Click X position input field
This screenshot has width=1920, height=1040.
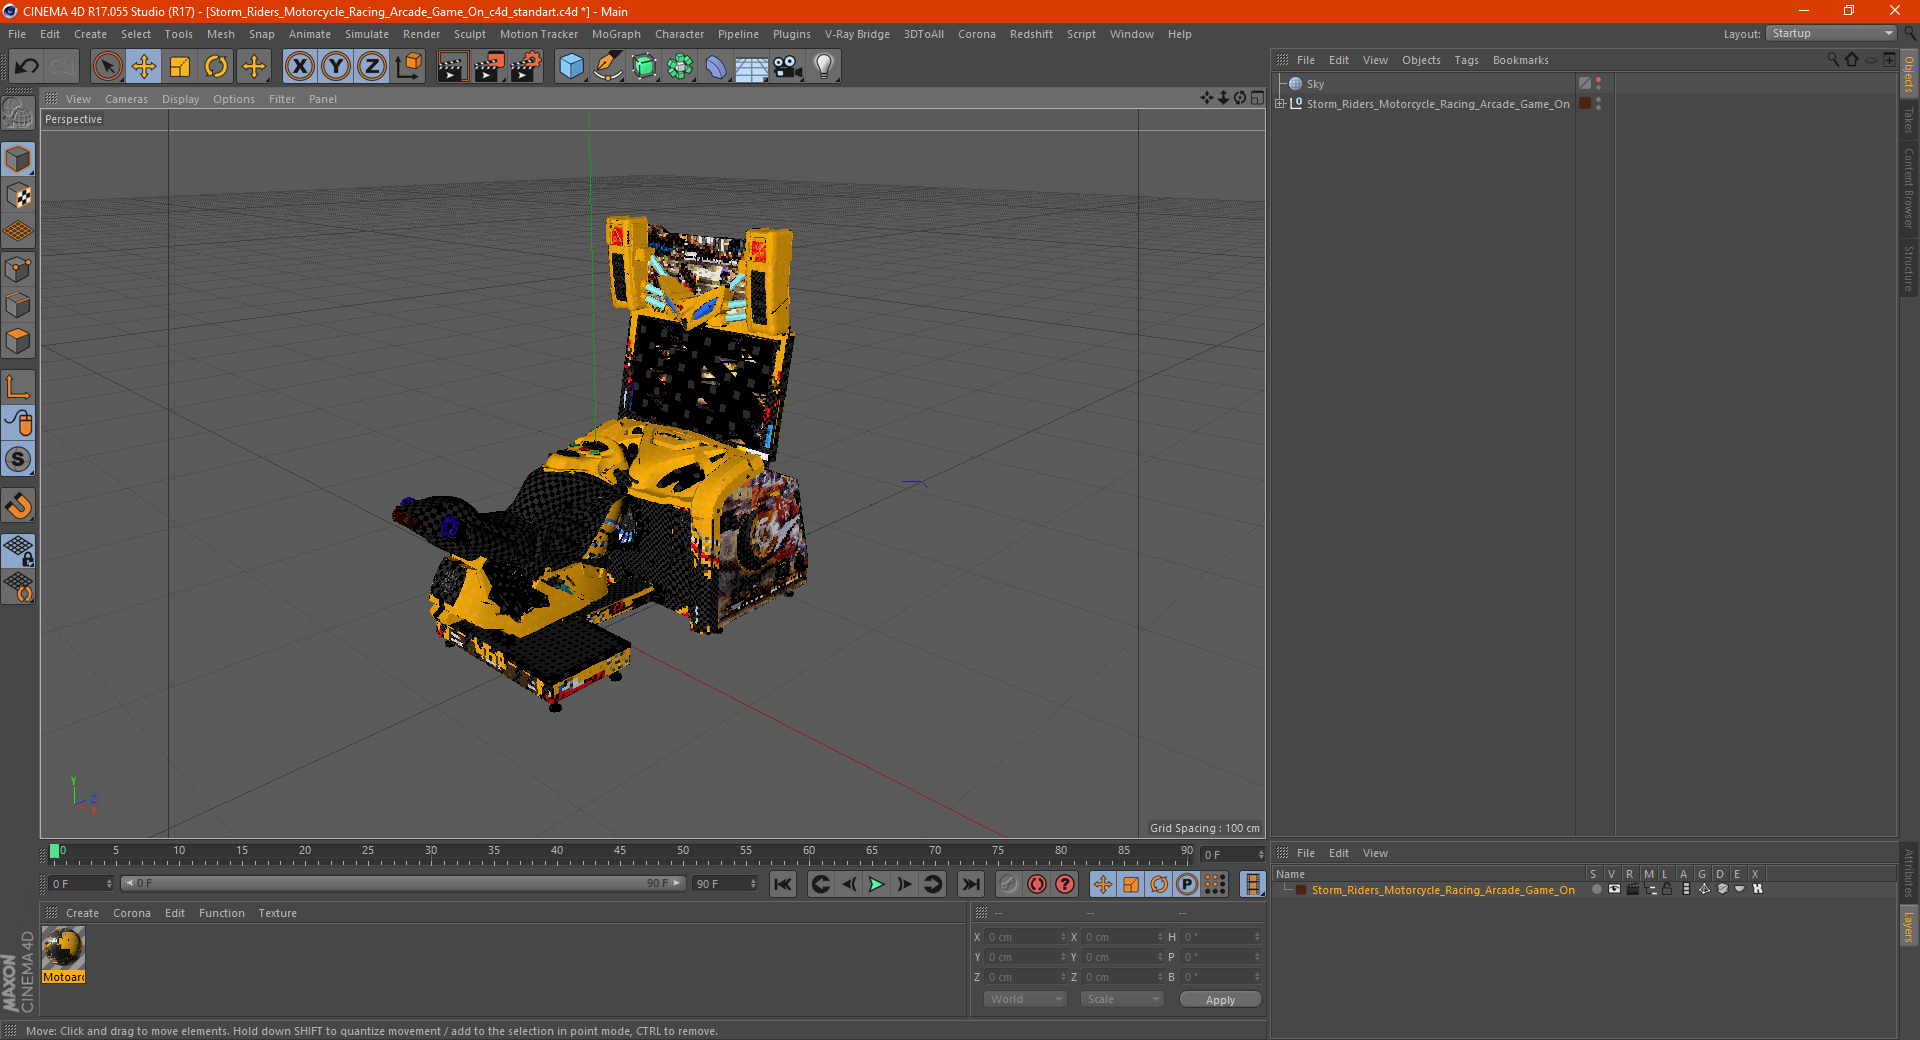coord(1026,937)
